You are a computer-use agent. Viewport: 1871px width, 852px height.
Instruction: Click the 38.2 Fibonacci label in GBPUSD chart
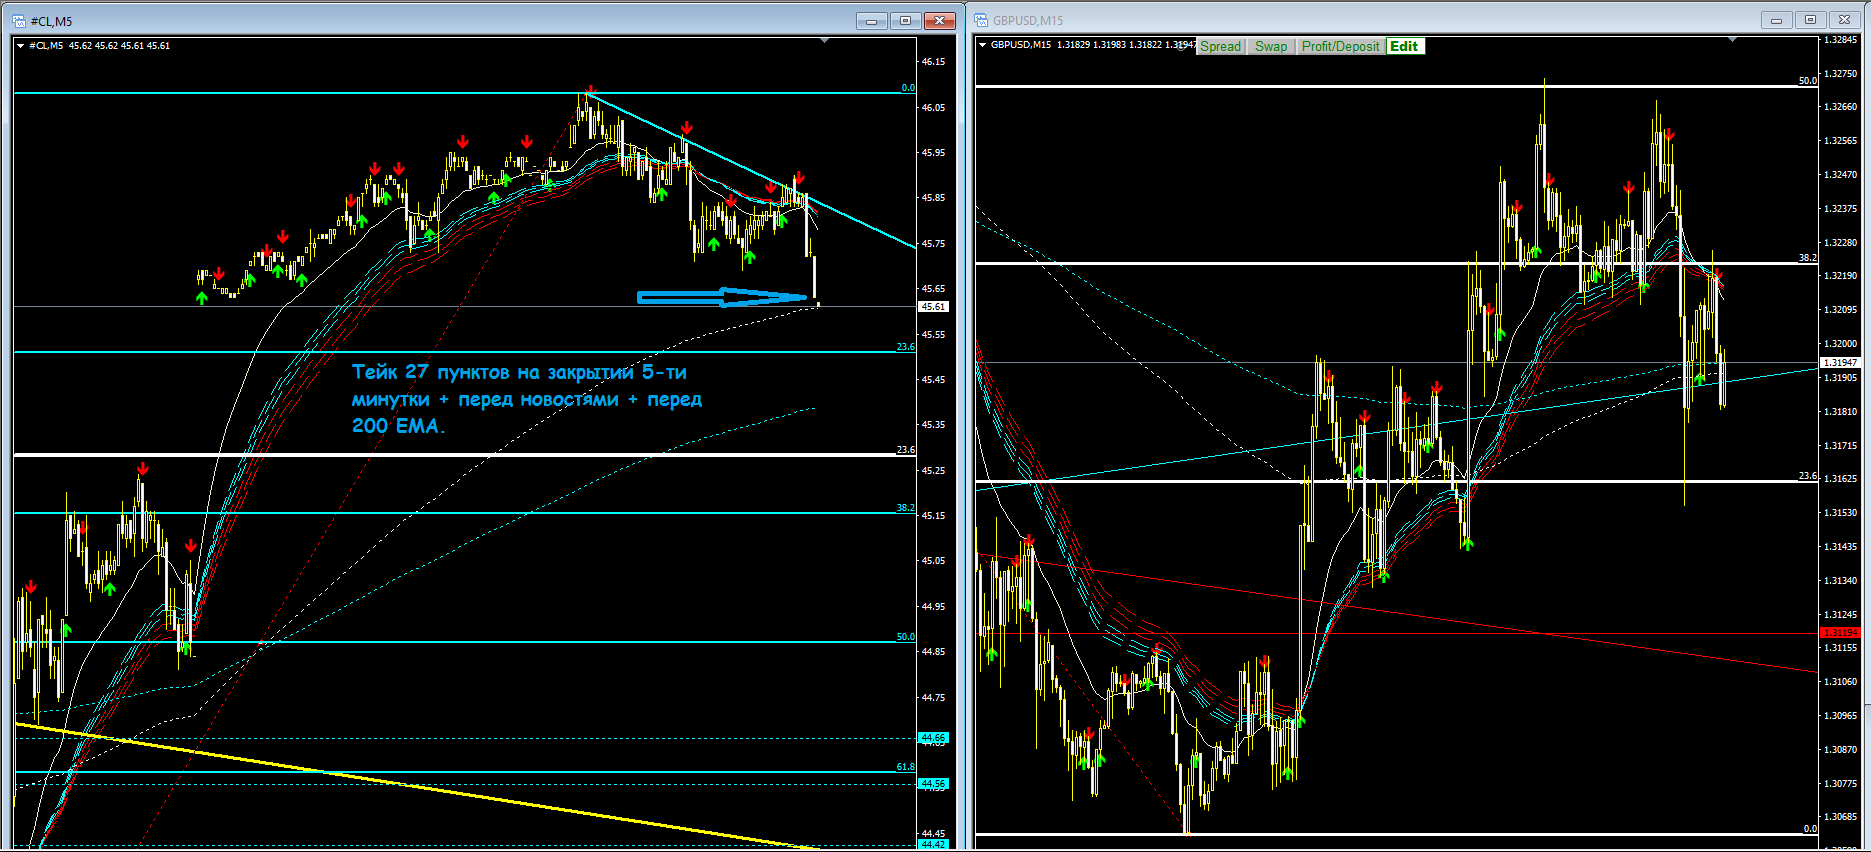(x=1808, y=258)
